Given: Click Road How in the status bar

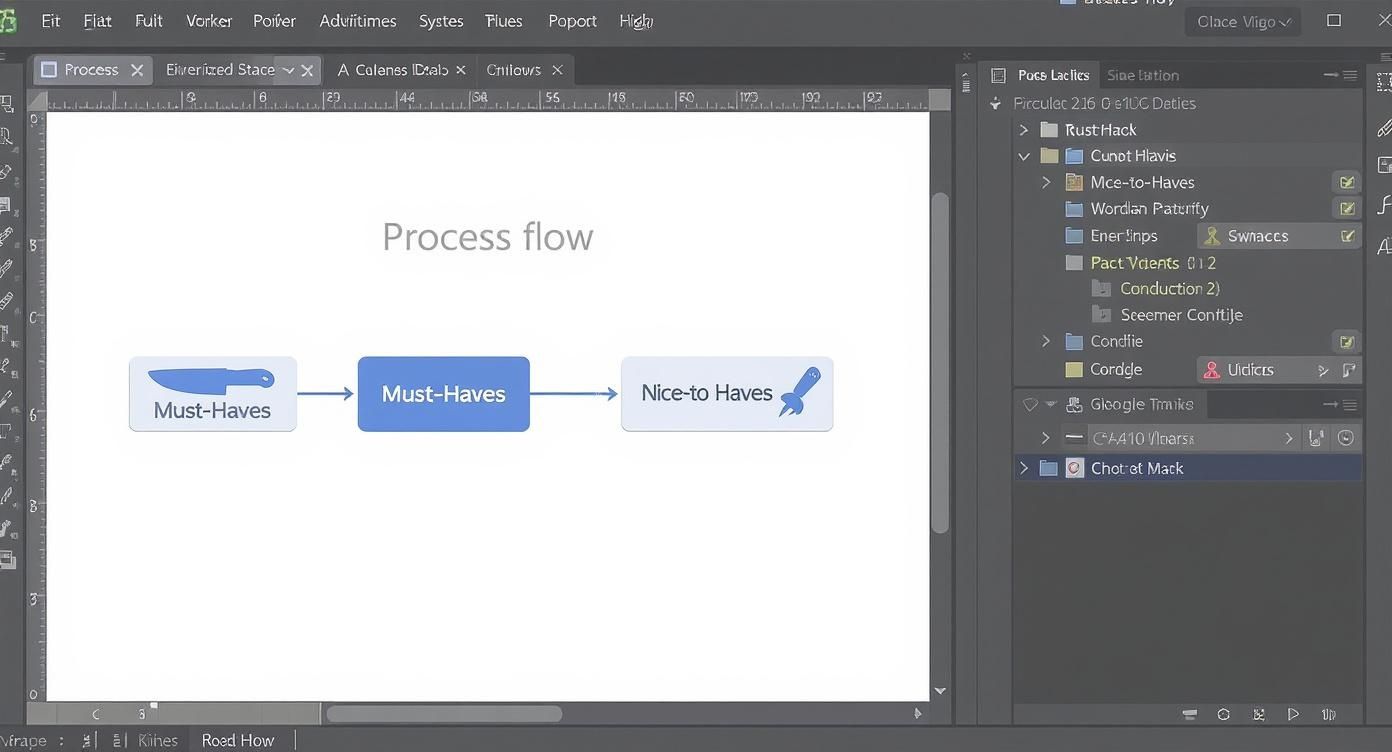Looking at the screenshot, I should click(237, 740).
